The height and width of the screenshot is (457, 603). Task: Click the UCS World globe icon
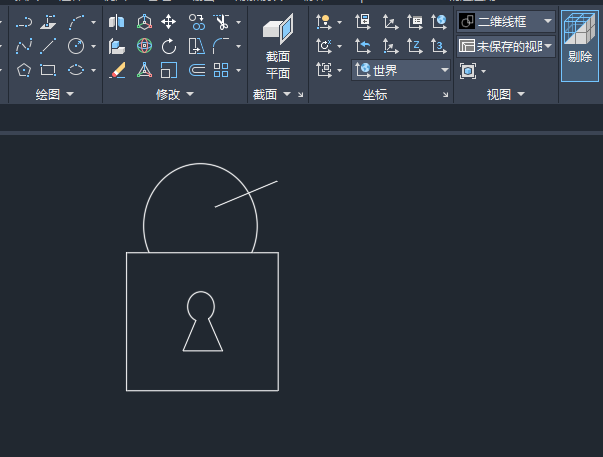[x=439, y=22]
